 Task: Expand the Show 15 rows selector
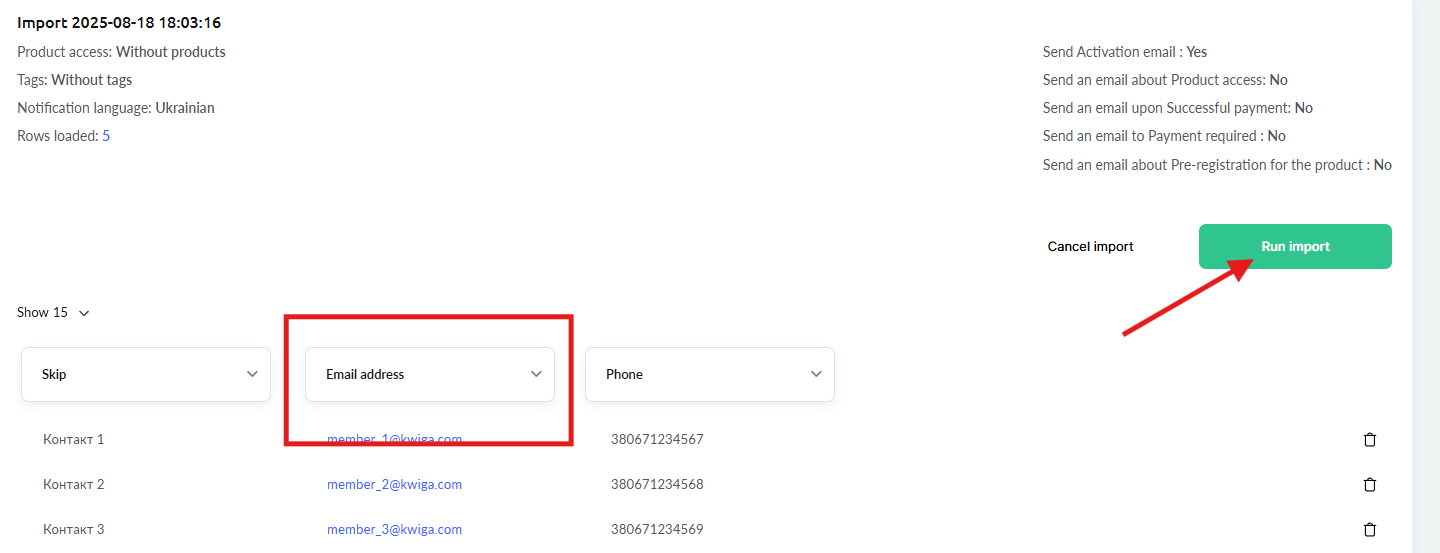click(53, 312)
